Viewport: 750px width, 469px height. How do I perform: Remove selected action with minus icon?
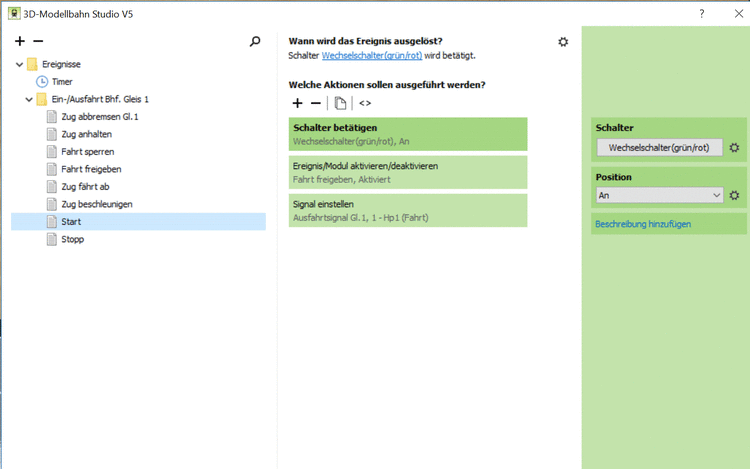(x=316, y=103)
